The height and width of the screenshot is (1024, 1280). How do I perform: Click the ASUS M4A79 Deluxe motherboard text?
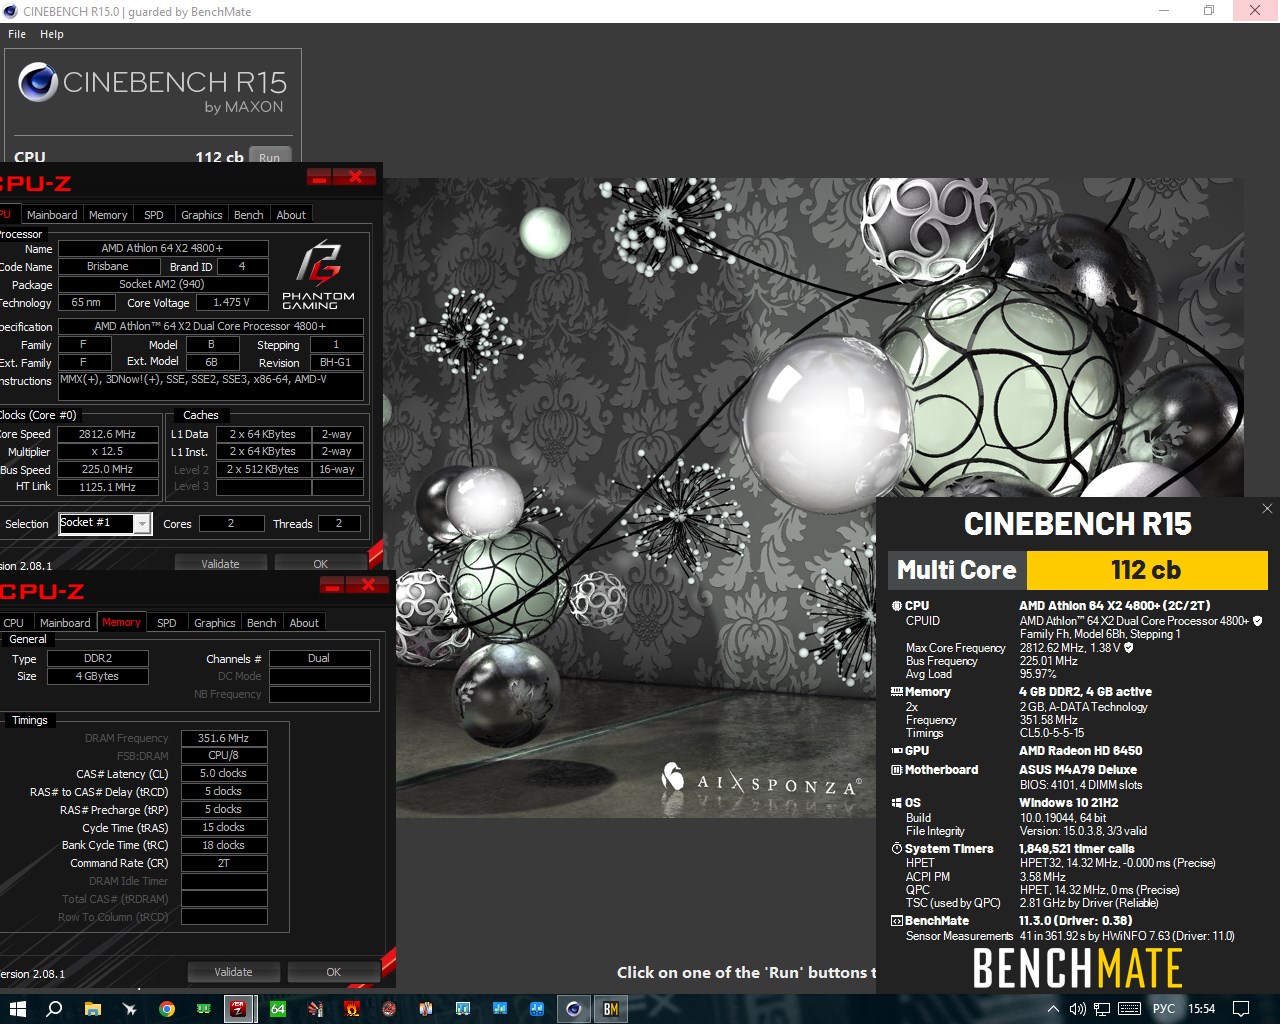pyautogui.click(x=1078, y=770)
